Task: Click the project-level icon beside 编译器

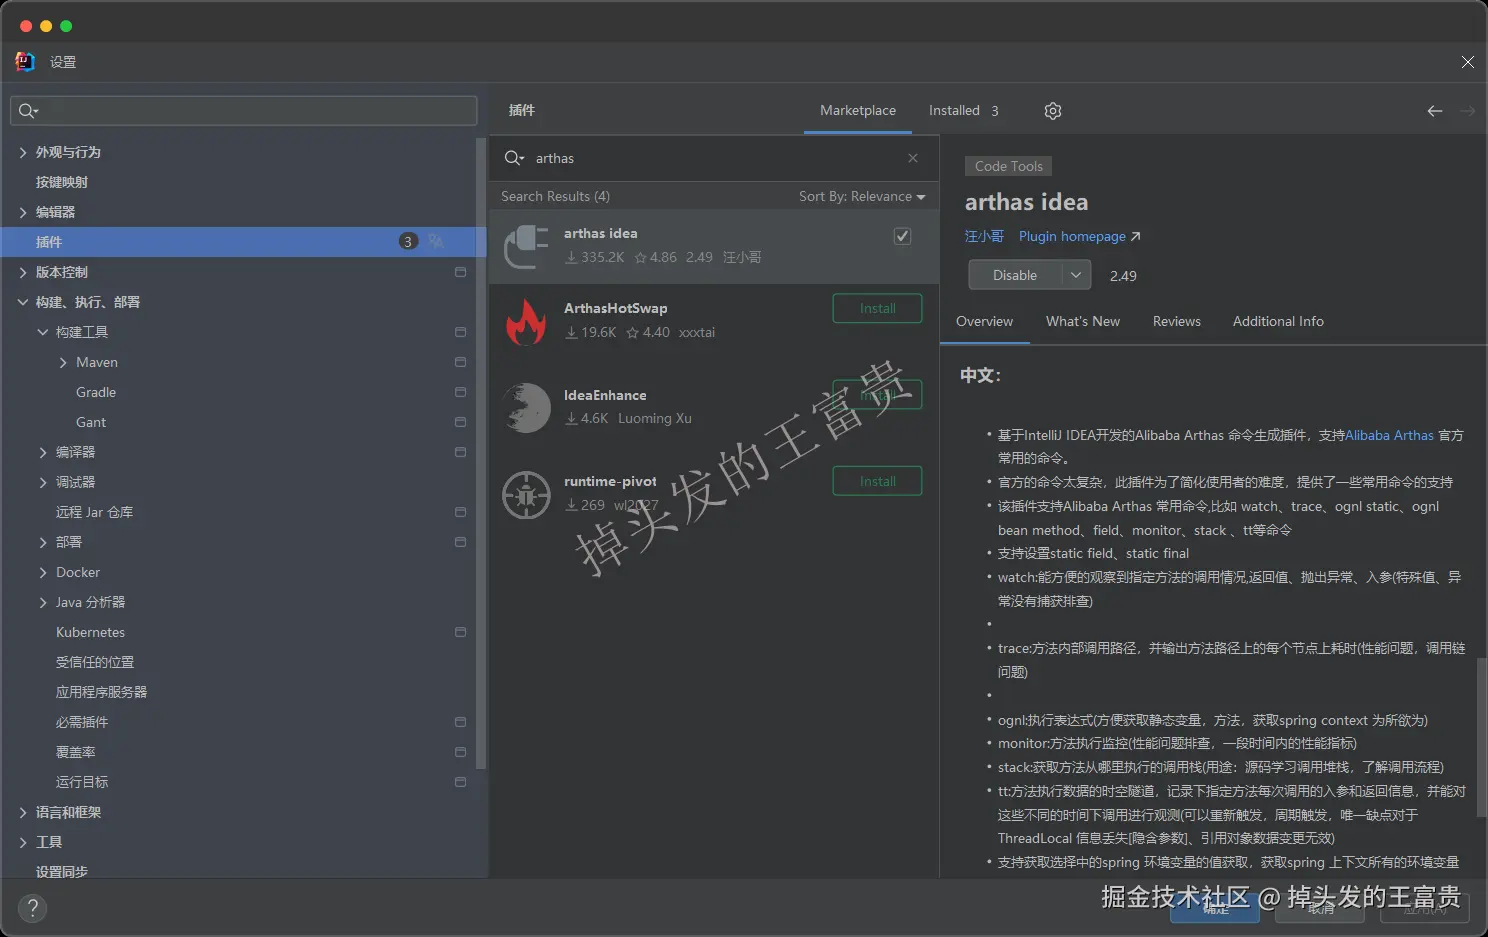Action: click(x=460, y=452)
